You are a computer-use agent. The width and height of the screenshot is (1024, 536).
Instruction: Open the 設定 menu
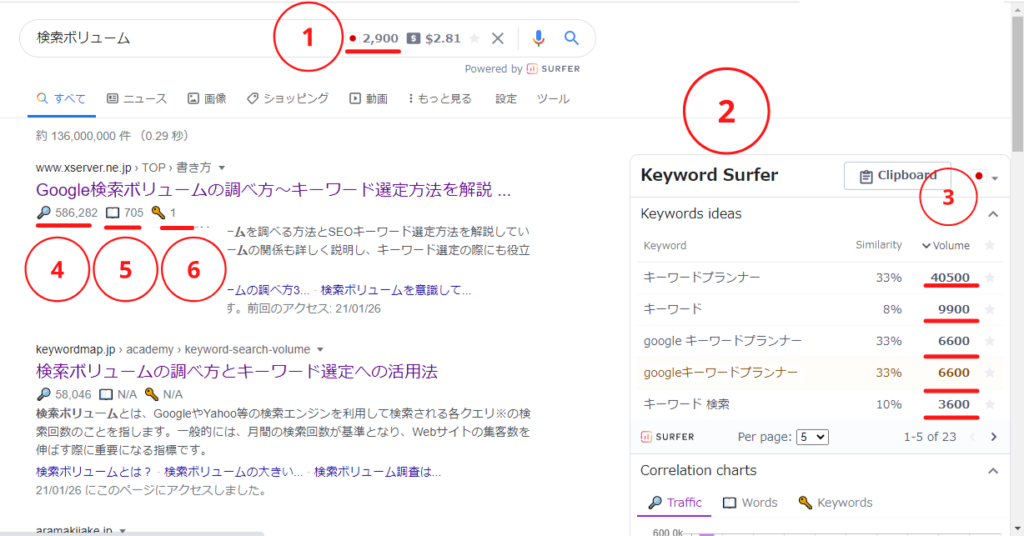pyautogui.click(x=505, y=99)
